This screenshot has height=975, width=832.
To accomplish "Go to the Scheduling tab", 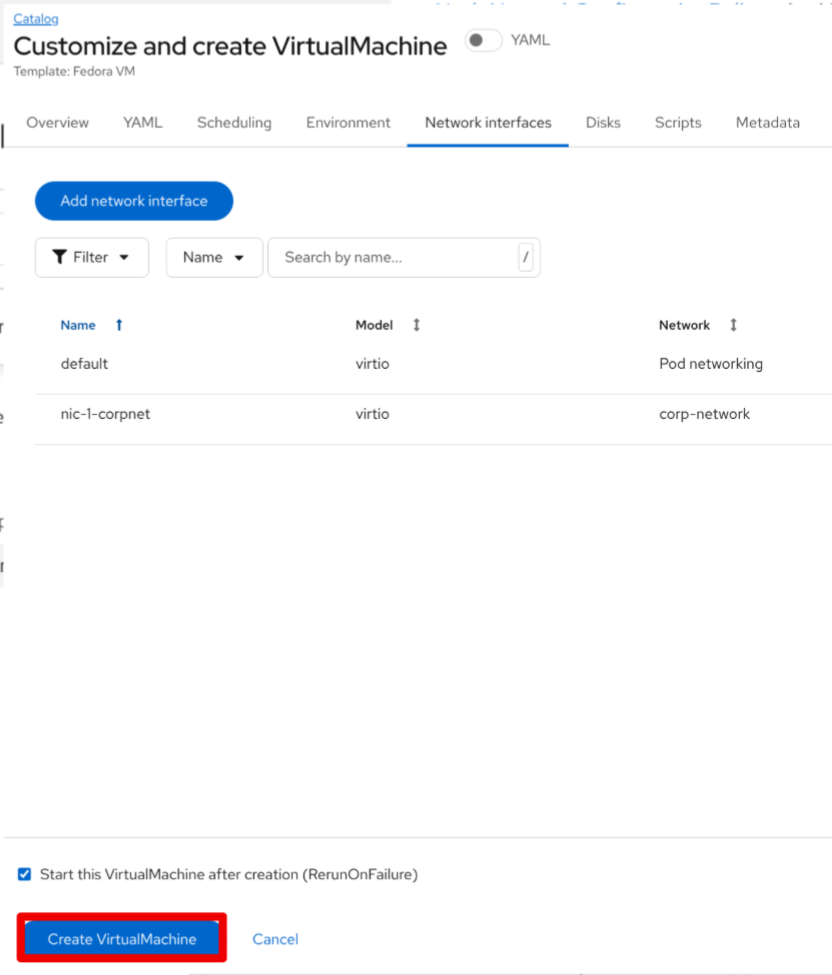I will tap(234, 123).
